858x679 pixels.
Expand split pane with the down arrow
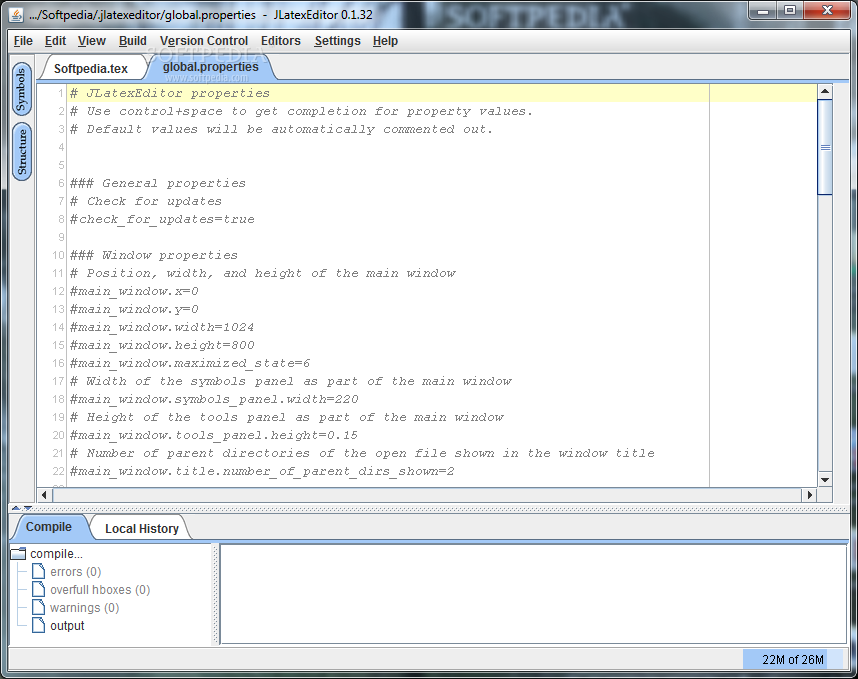coord(27,508)
